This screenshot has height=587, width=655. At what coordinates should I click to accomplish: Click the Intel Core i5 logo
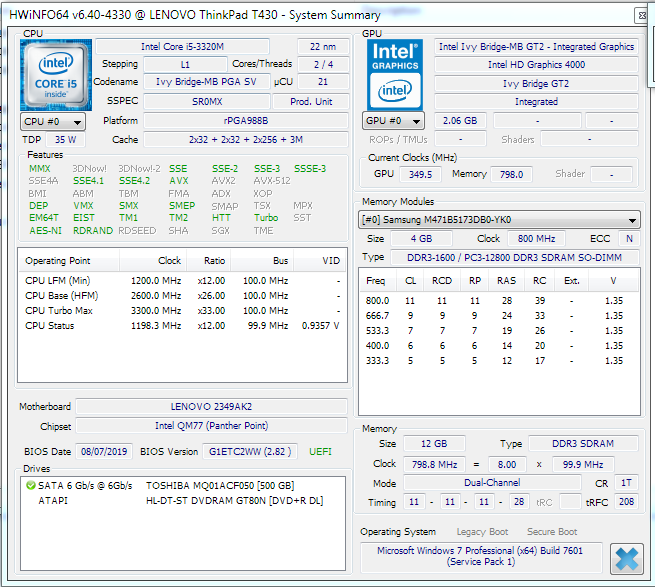[x=56, y=75]
